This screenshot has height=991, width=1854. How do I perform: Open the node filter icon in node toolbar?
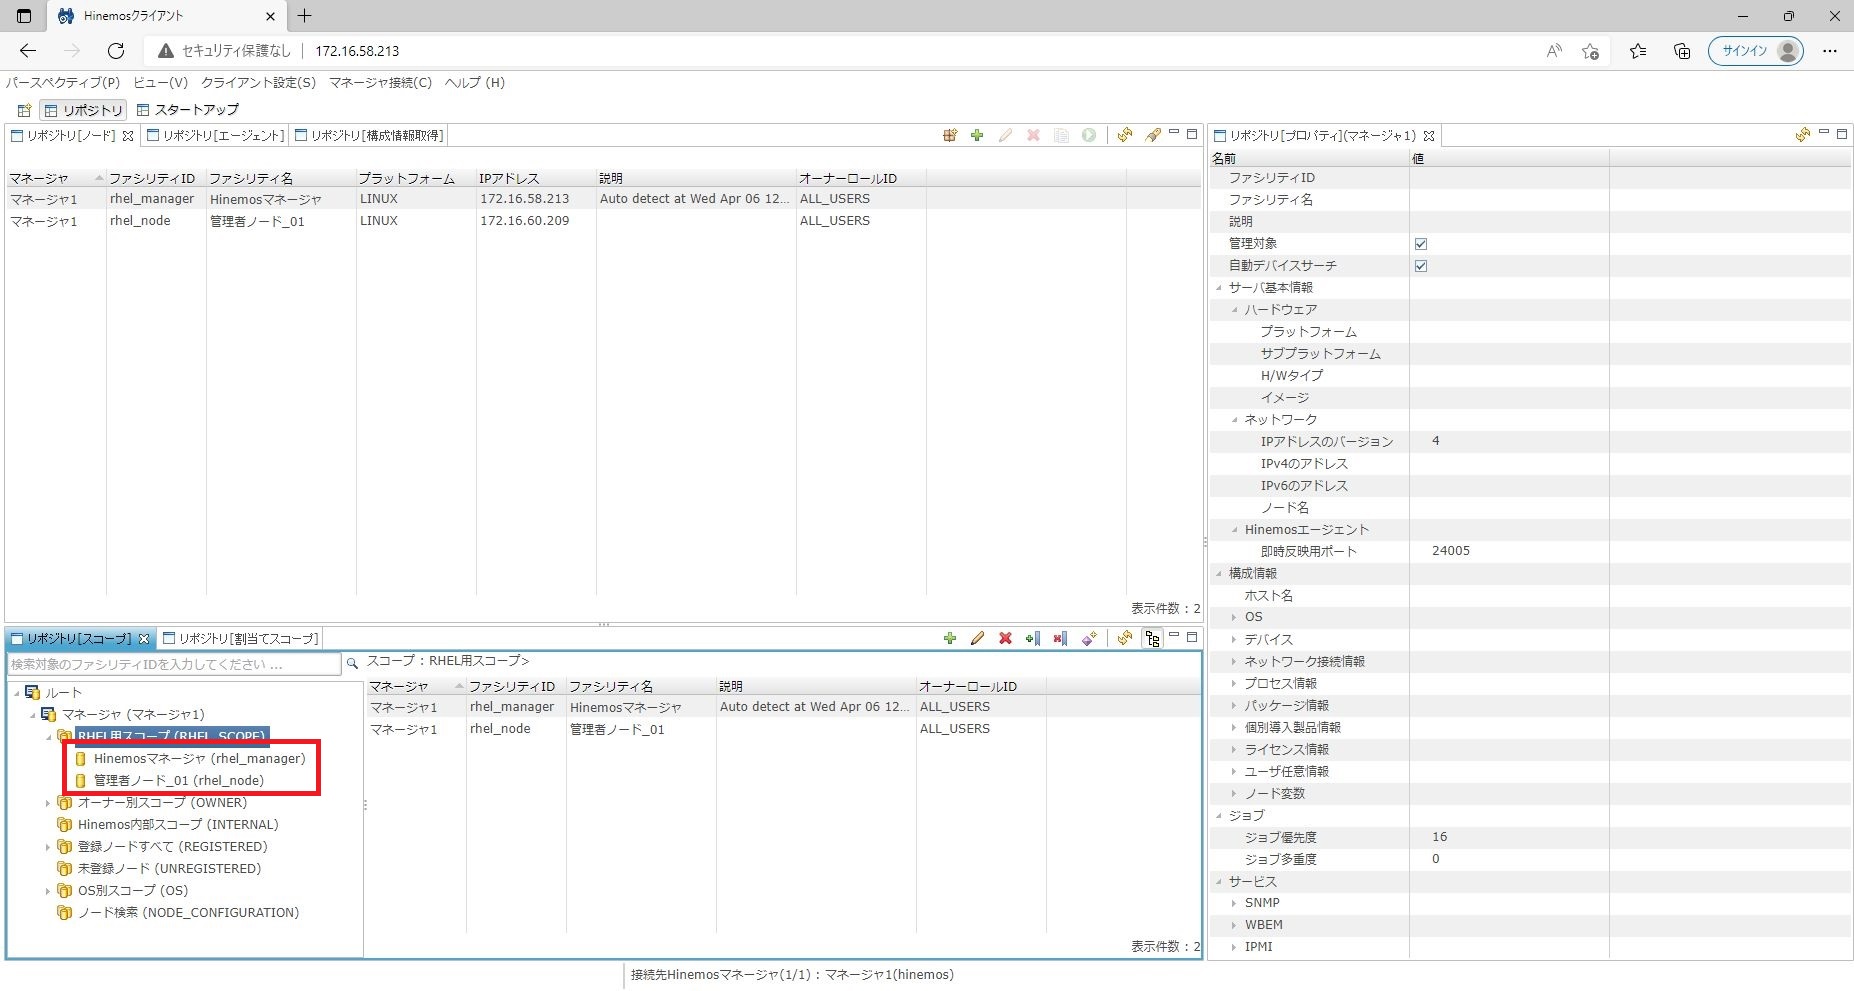[1153, 135]
